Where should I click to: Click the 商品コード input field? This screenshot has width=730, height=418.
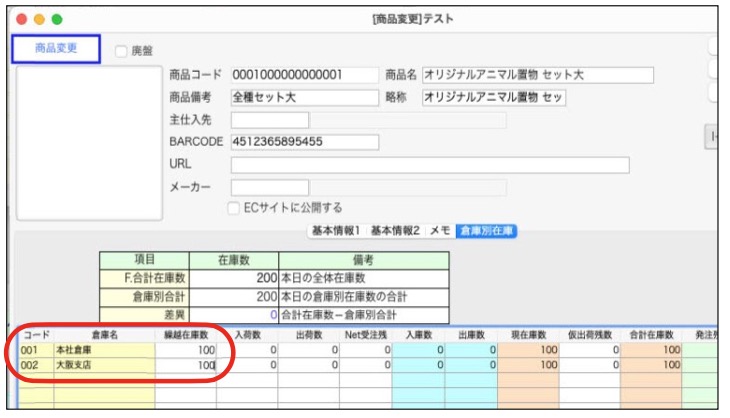303,75
